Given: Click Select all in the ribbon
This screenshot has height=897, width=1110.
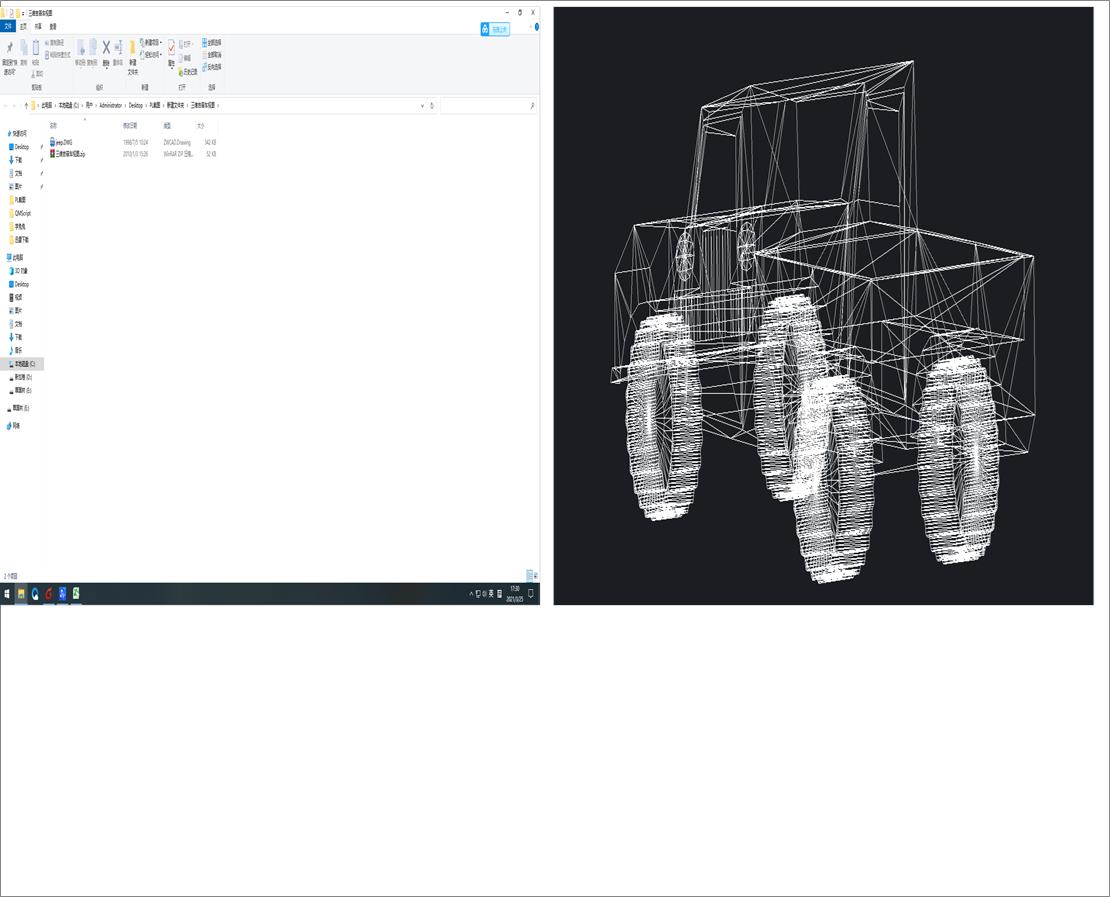Looking at the screenshot, I should click(212, 42).
